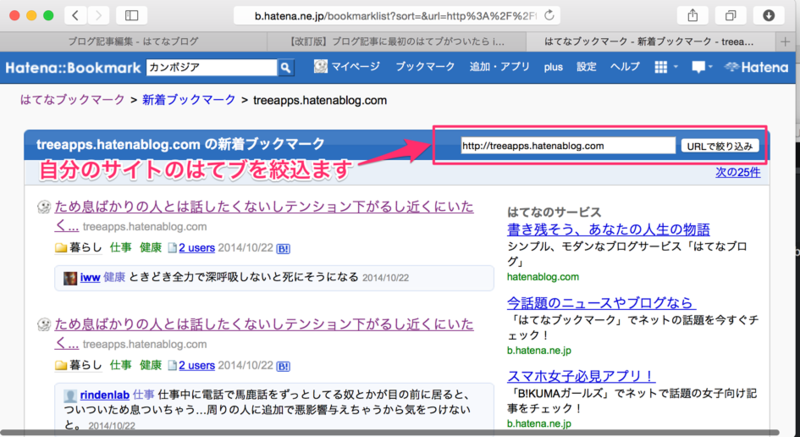This screenshot has height=437, width=800.
Task: Click the search magnifier button
Action: [286, 67]
